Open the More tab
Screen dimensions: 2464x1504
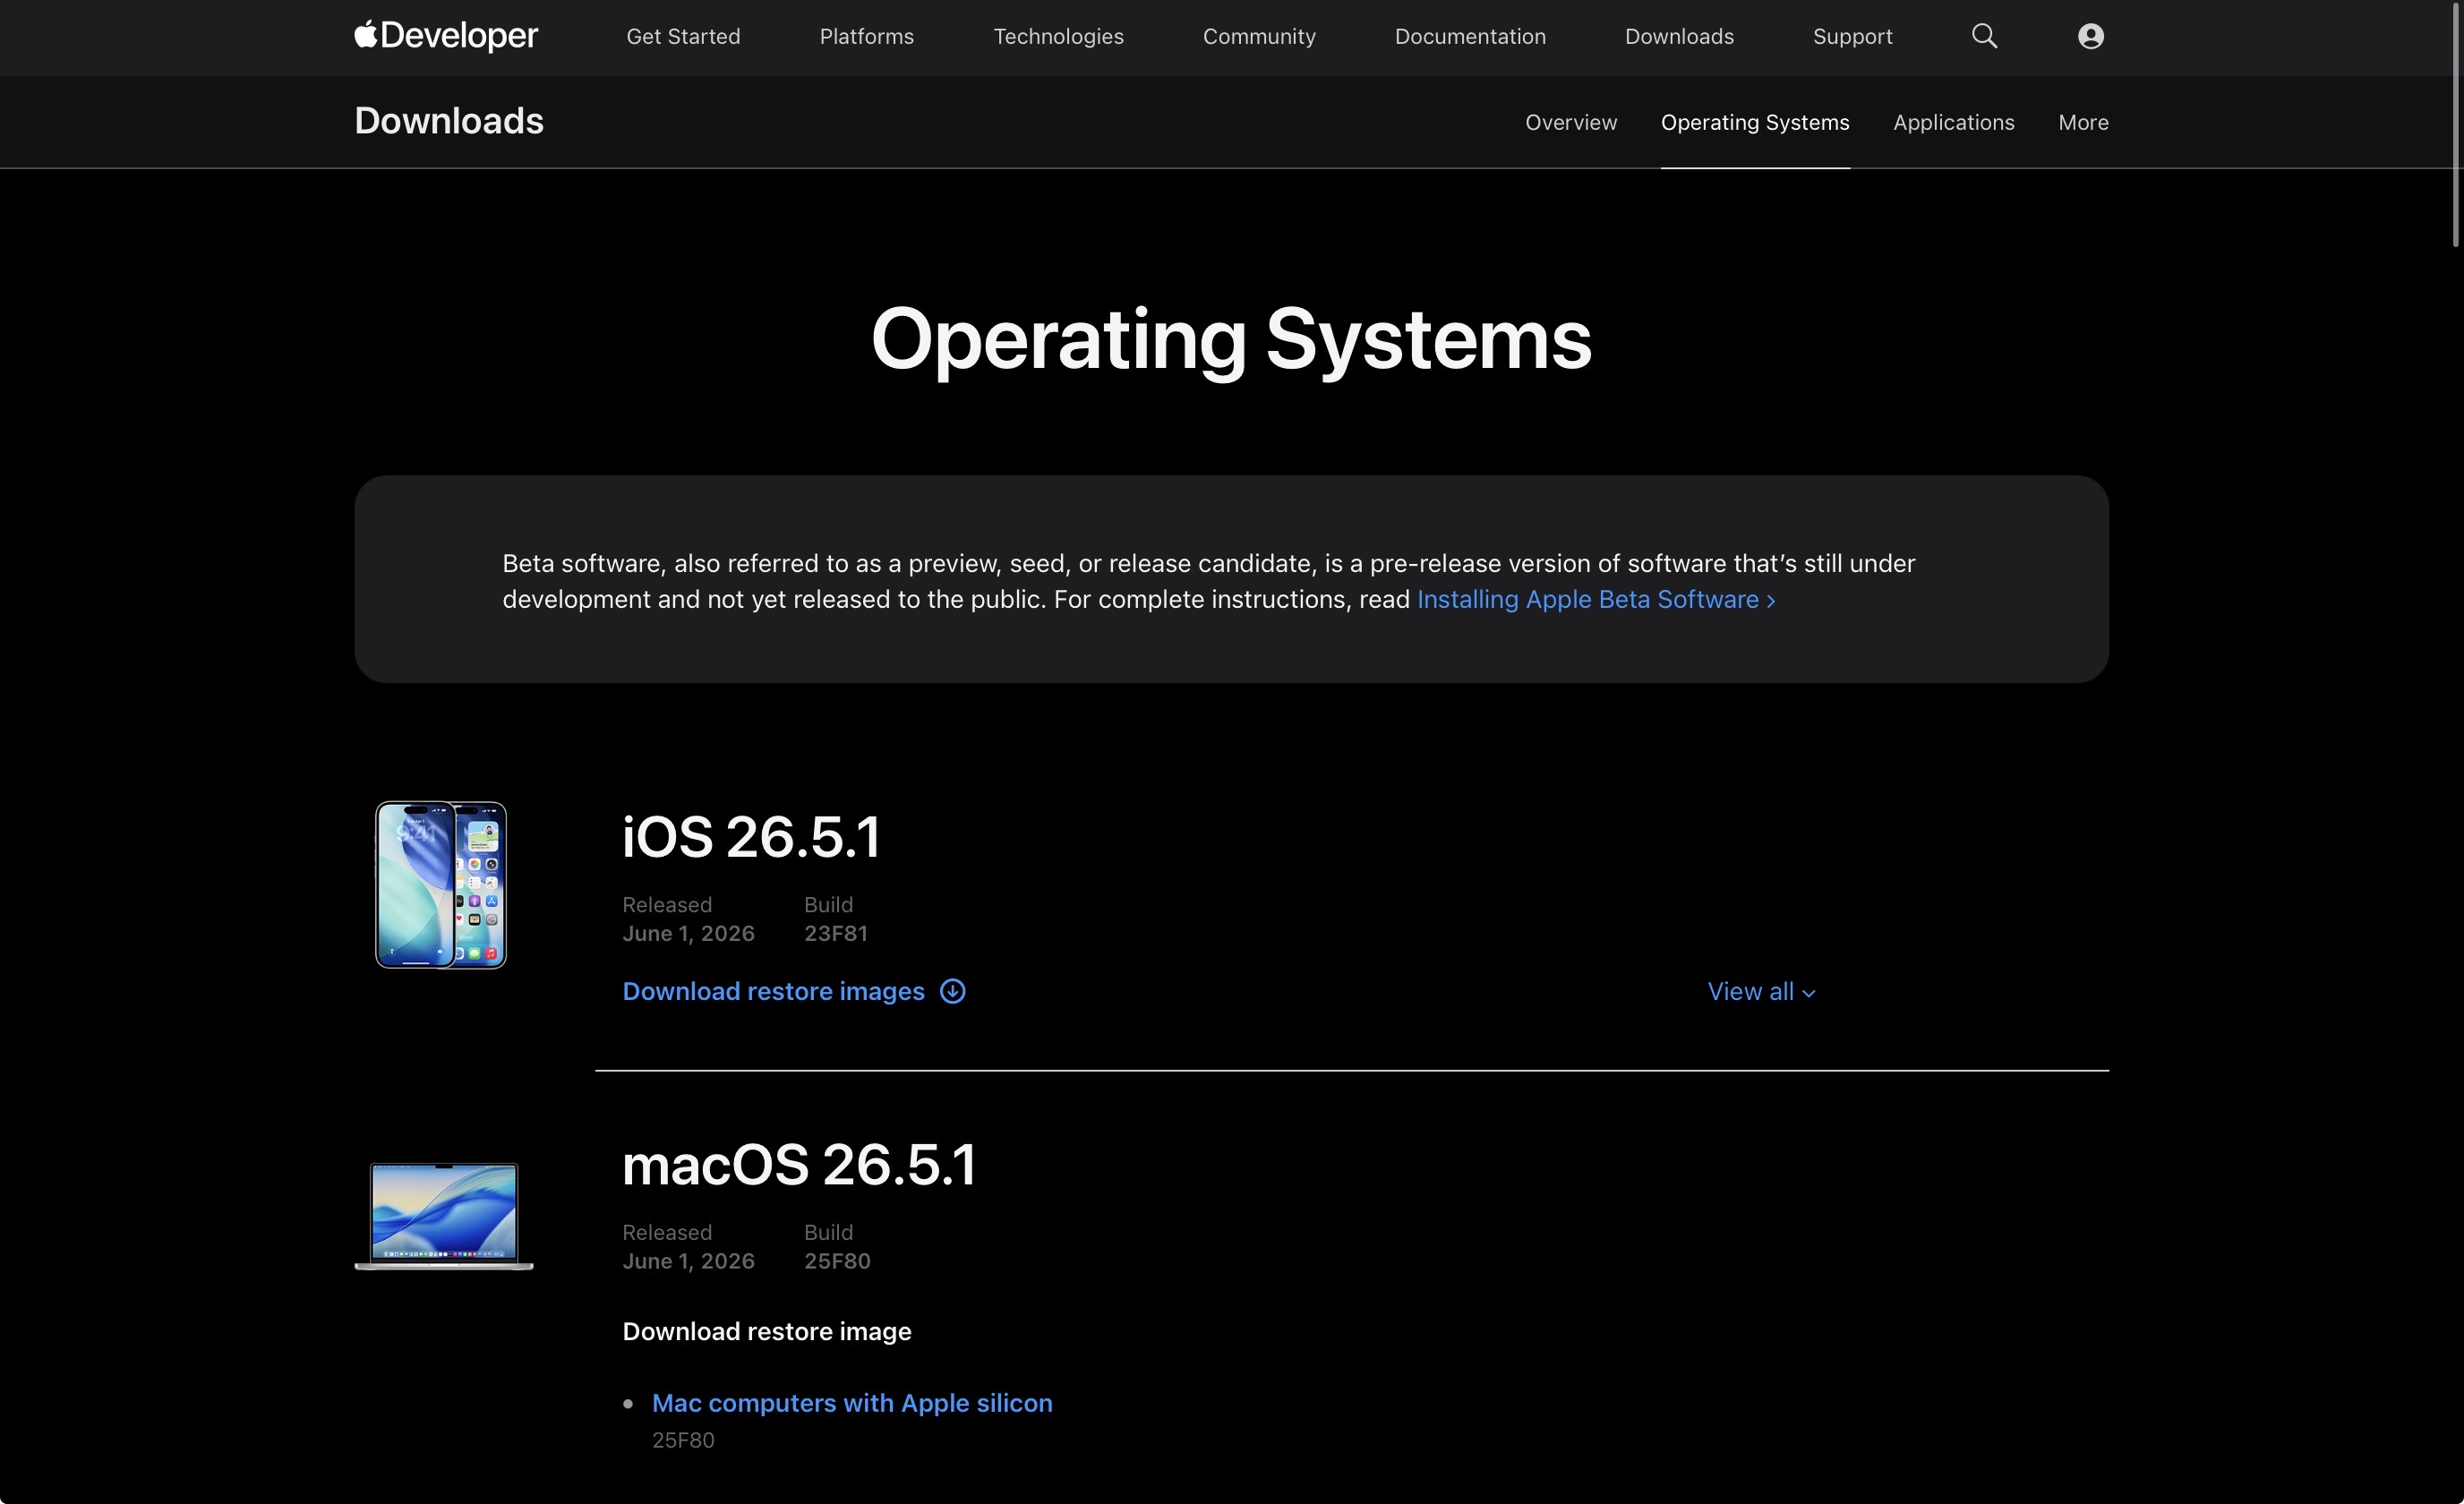click(x=2083, y=122)
